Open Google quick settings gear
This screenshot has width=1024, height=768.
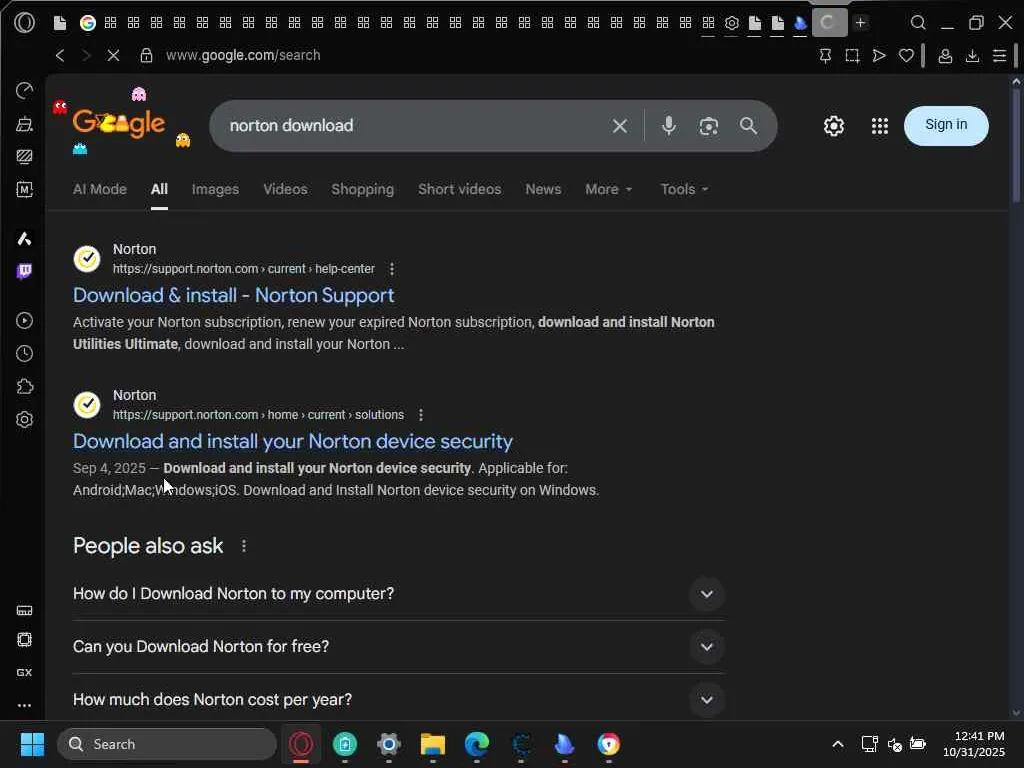(833, 126)
